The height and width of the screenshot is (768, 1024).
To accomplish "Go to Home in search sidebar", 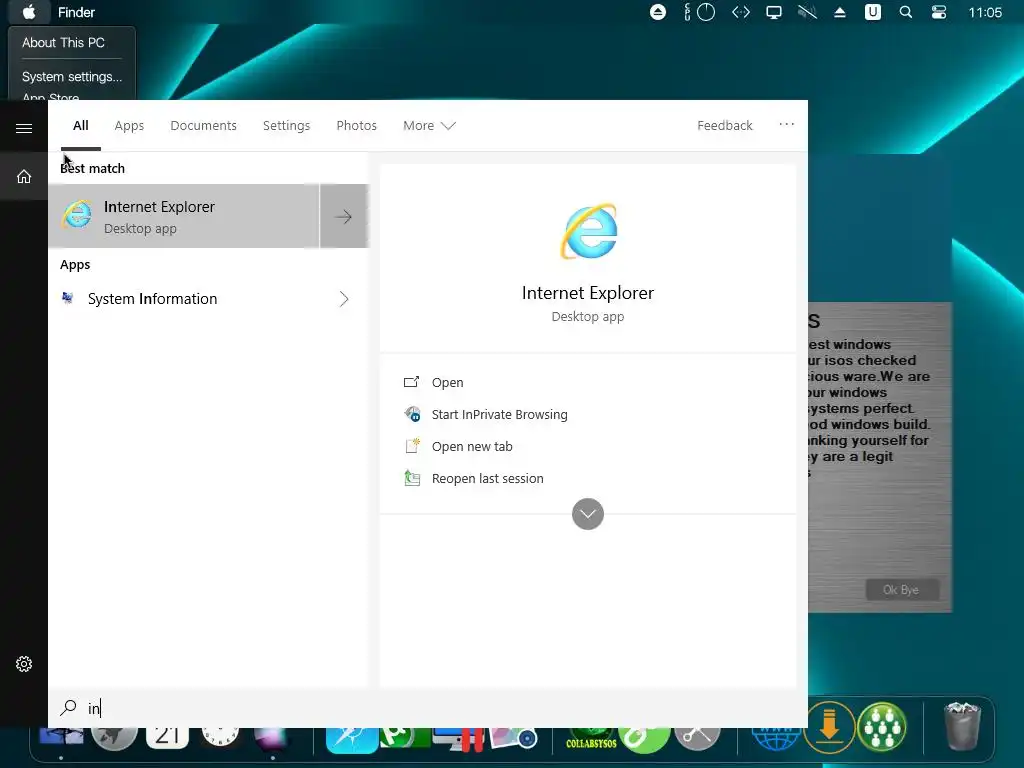I will [x=24, y=176].
